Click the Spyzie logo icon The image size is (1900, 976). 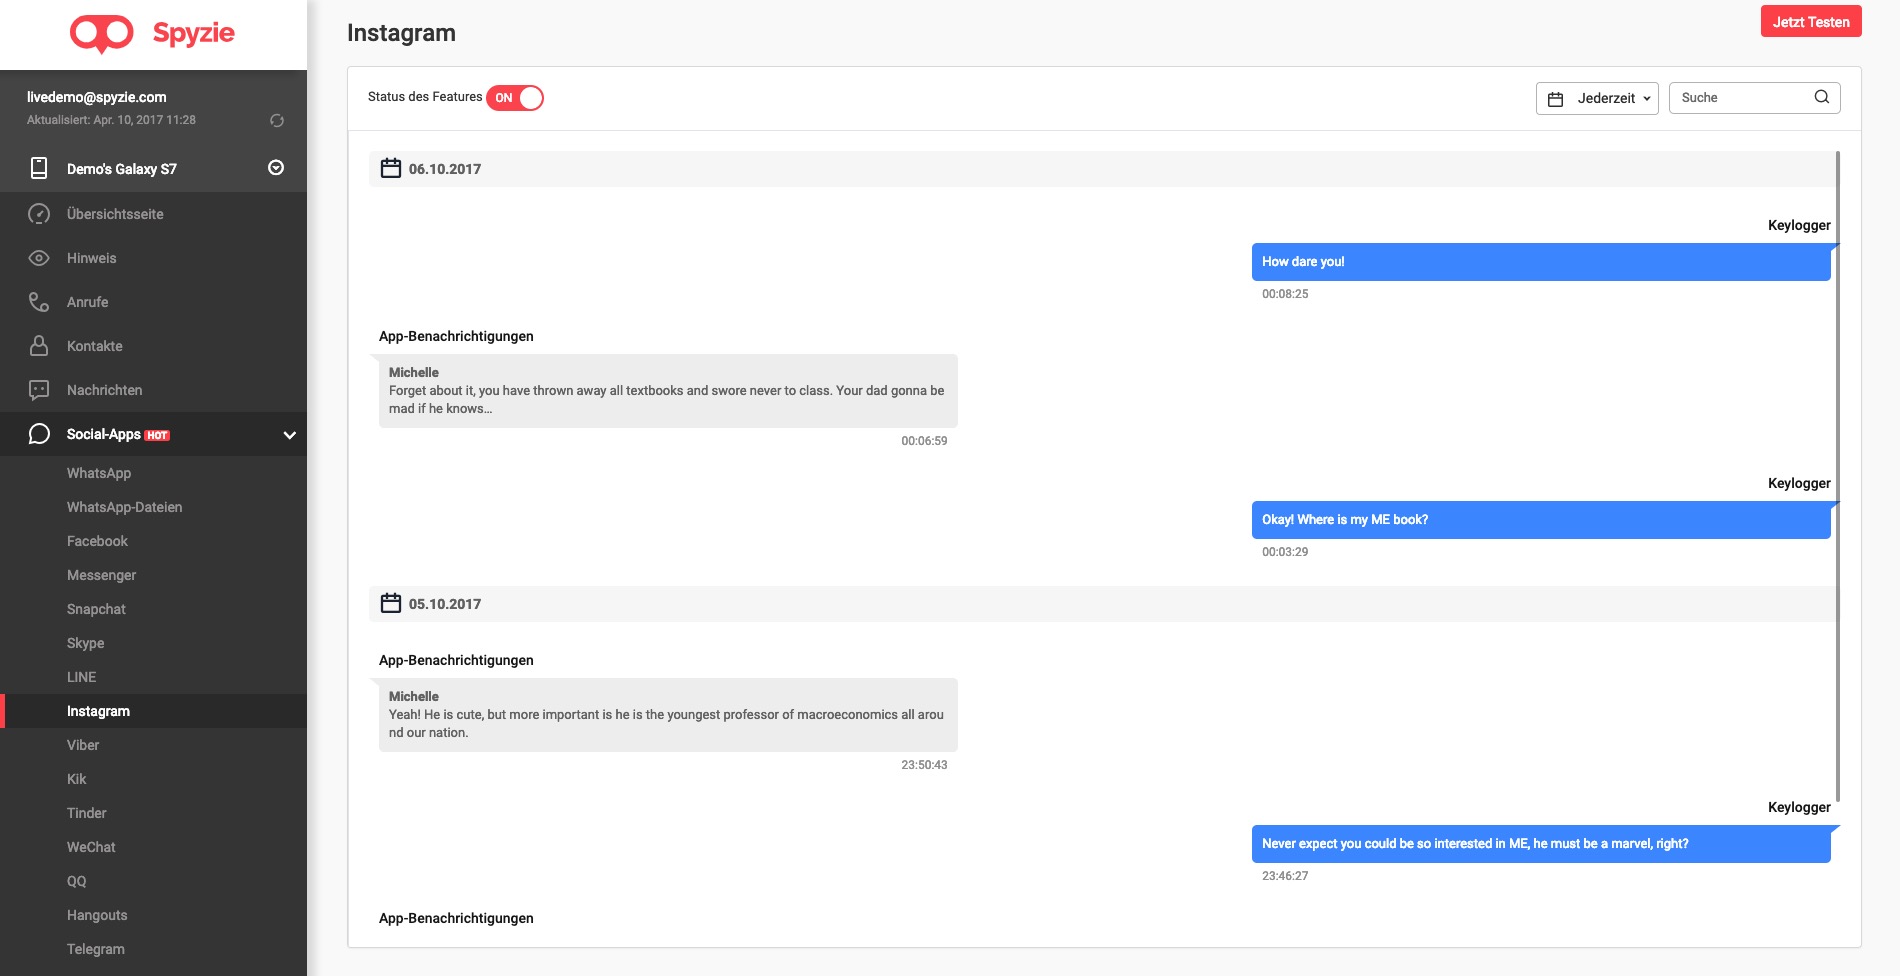point(101,33)
